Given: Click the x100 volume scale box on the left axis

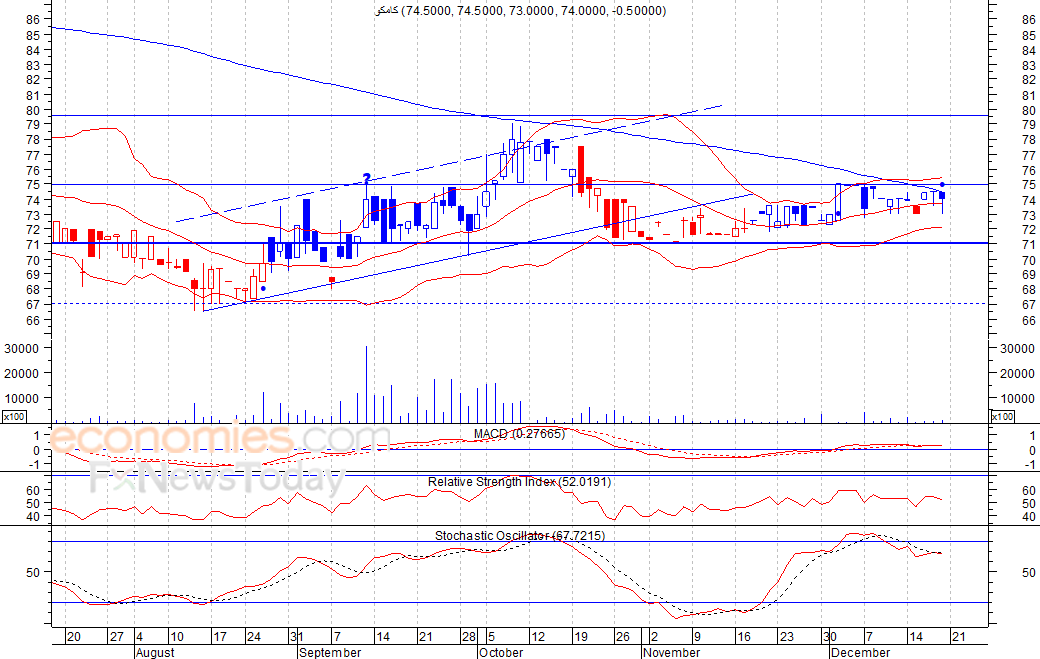Looking at the screenshot, I should point(14,416).
